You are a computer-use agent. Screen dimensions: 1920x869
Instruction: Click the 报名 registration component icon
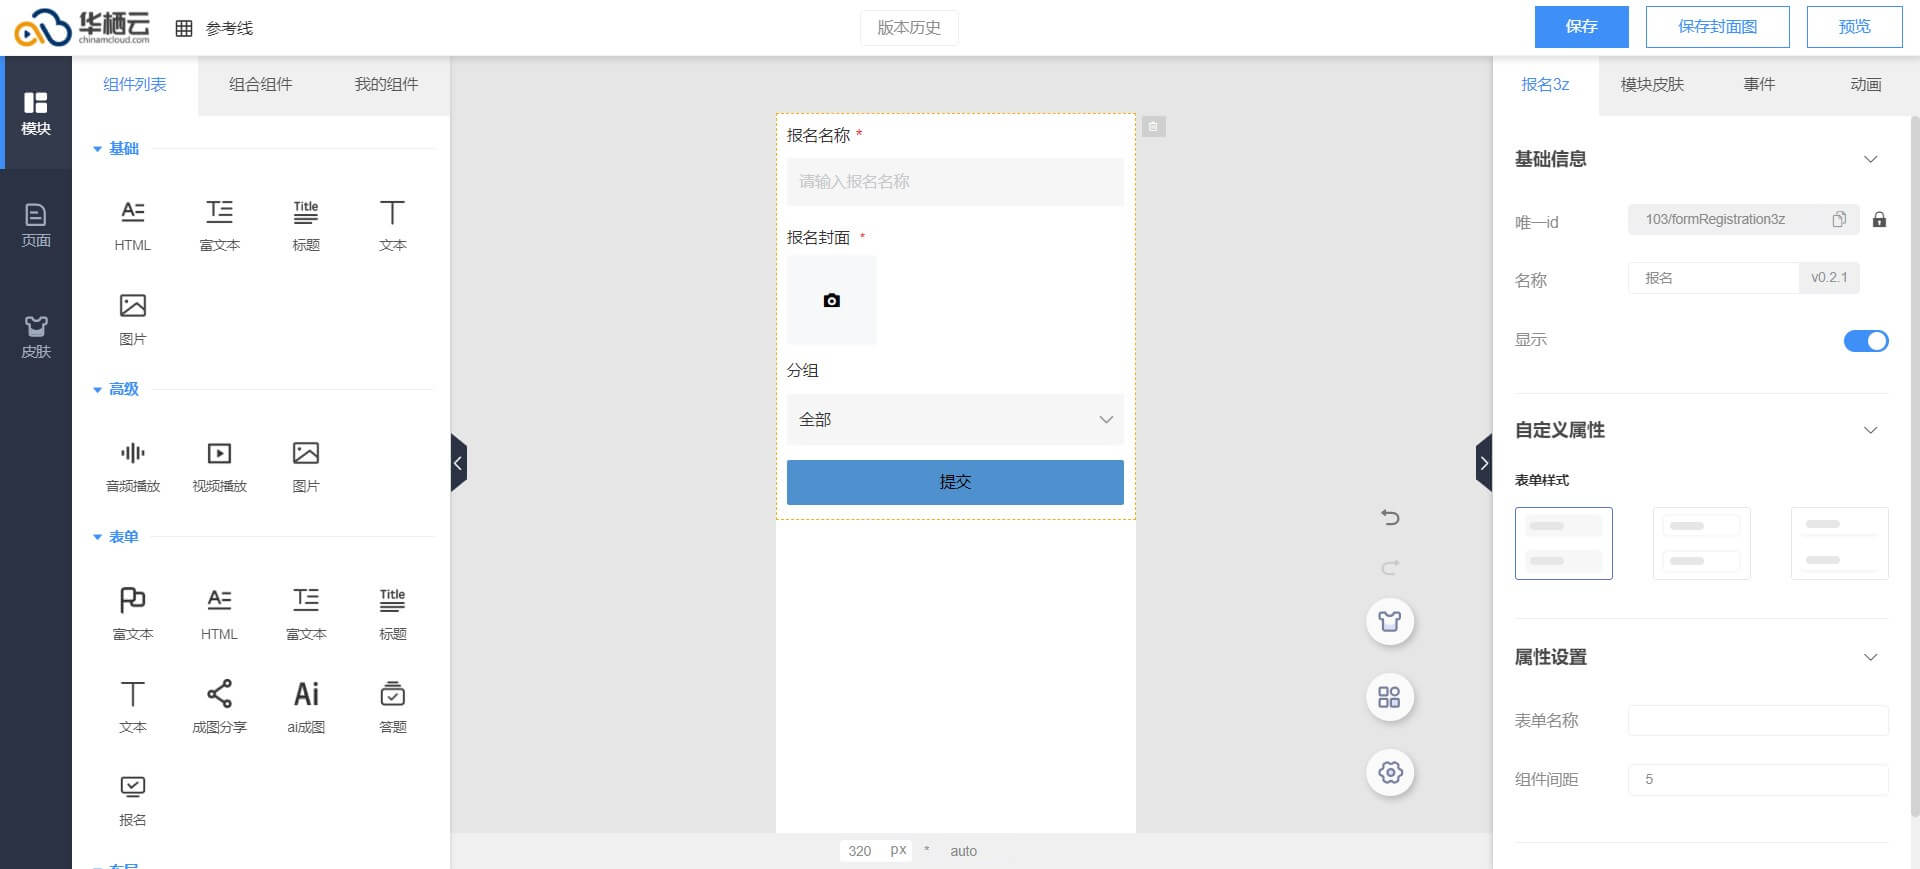[132, 787]
